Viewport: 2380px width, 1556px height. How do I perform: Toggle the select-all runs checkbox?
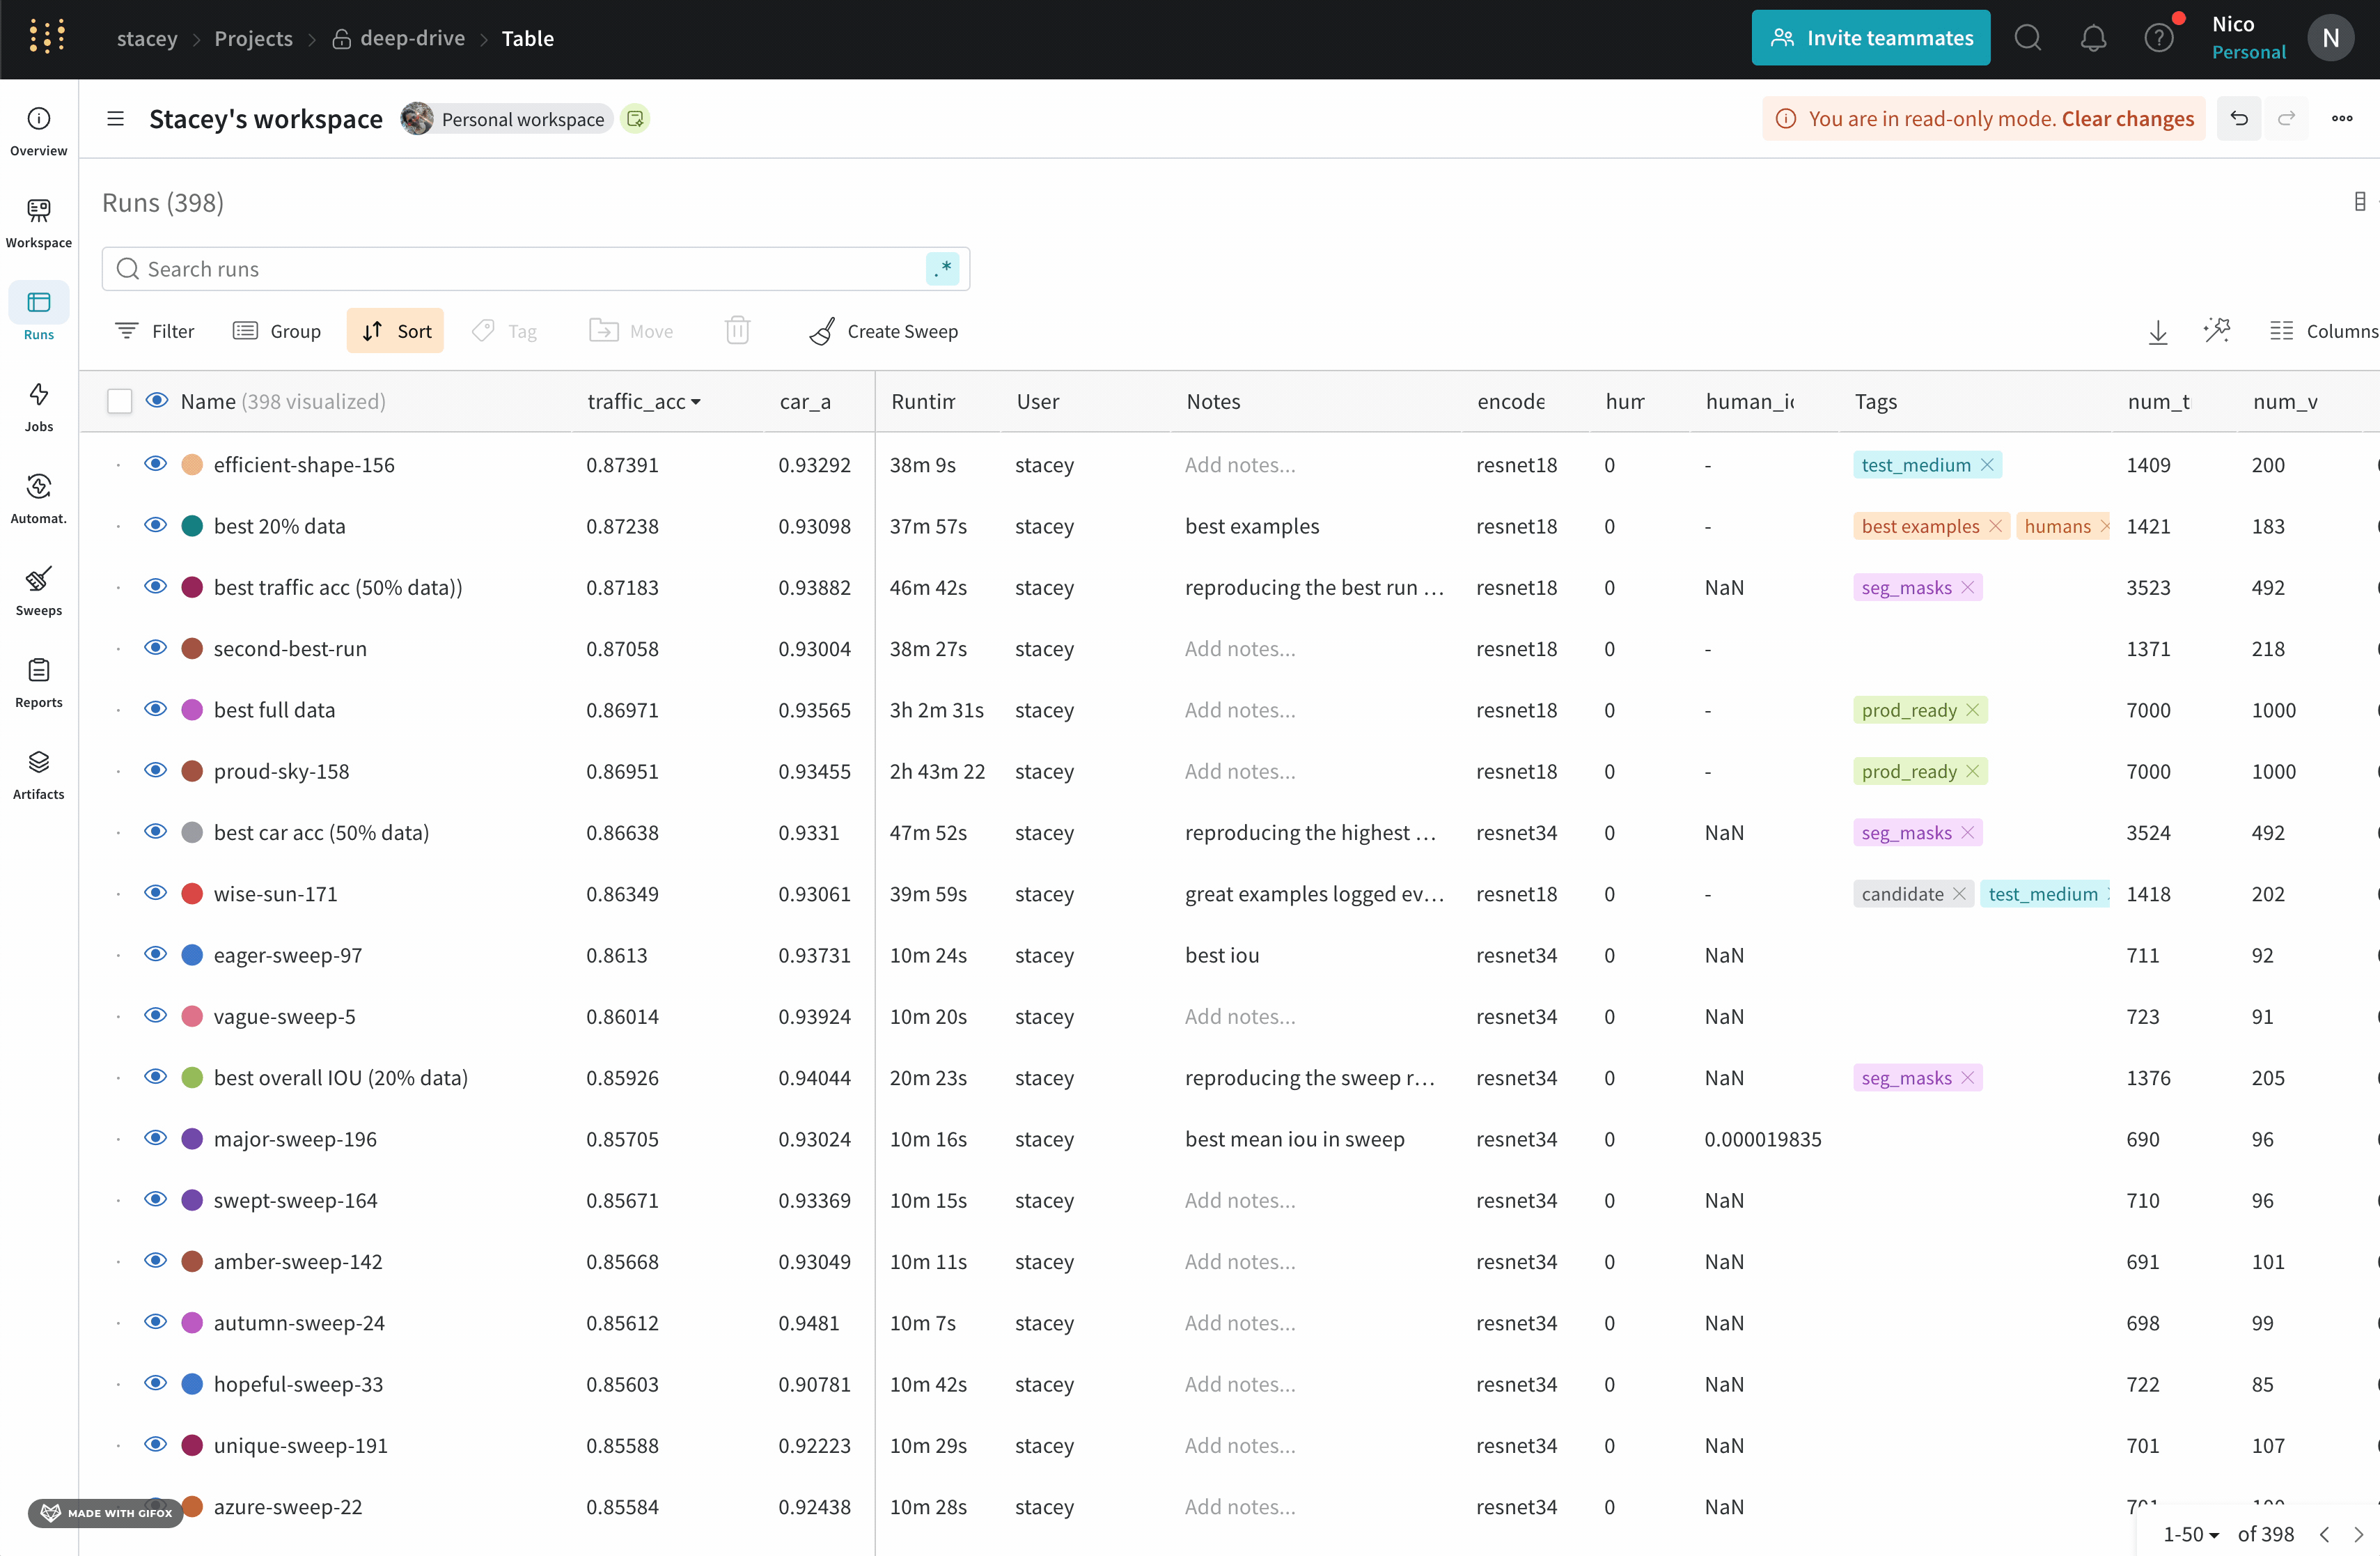(x=119, y=401)
